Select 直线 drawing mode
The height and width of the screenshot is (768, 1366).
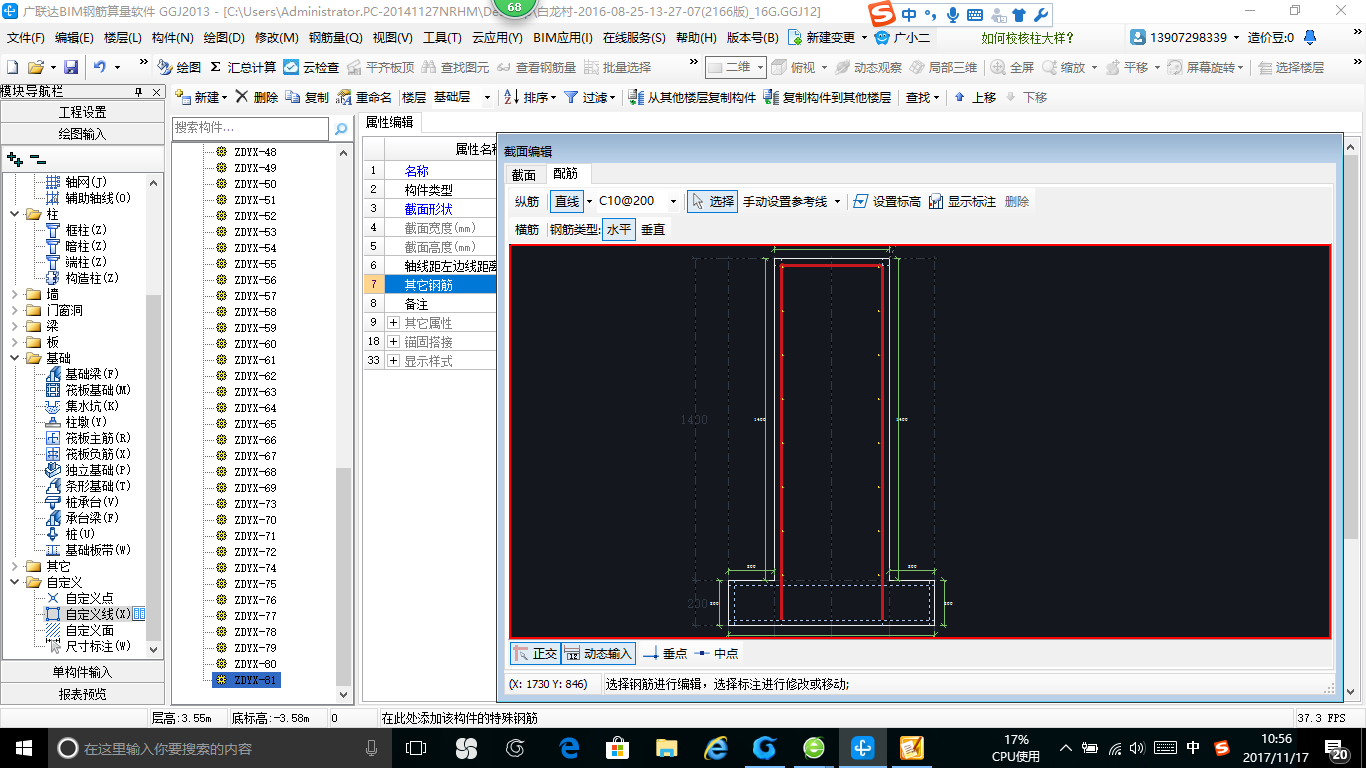pos(567,201)
